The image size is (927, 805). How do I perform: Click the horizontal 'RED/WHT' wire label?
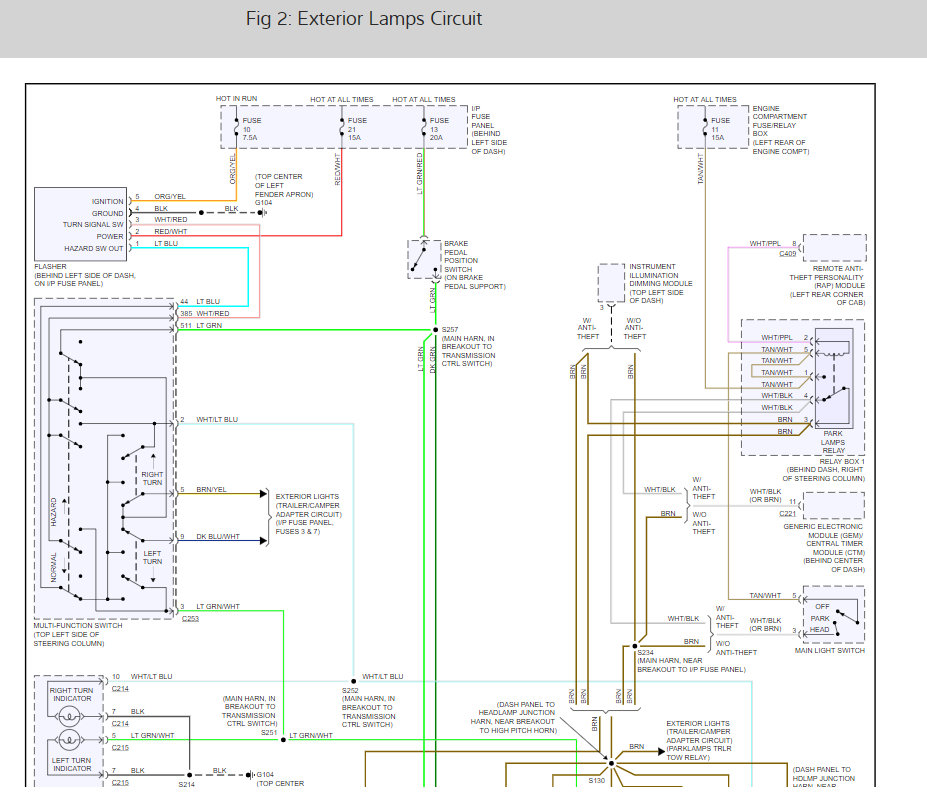170,232
